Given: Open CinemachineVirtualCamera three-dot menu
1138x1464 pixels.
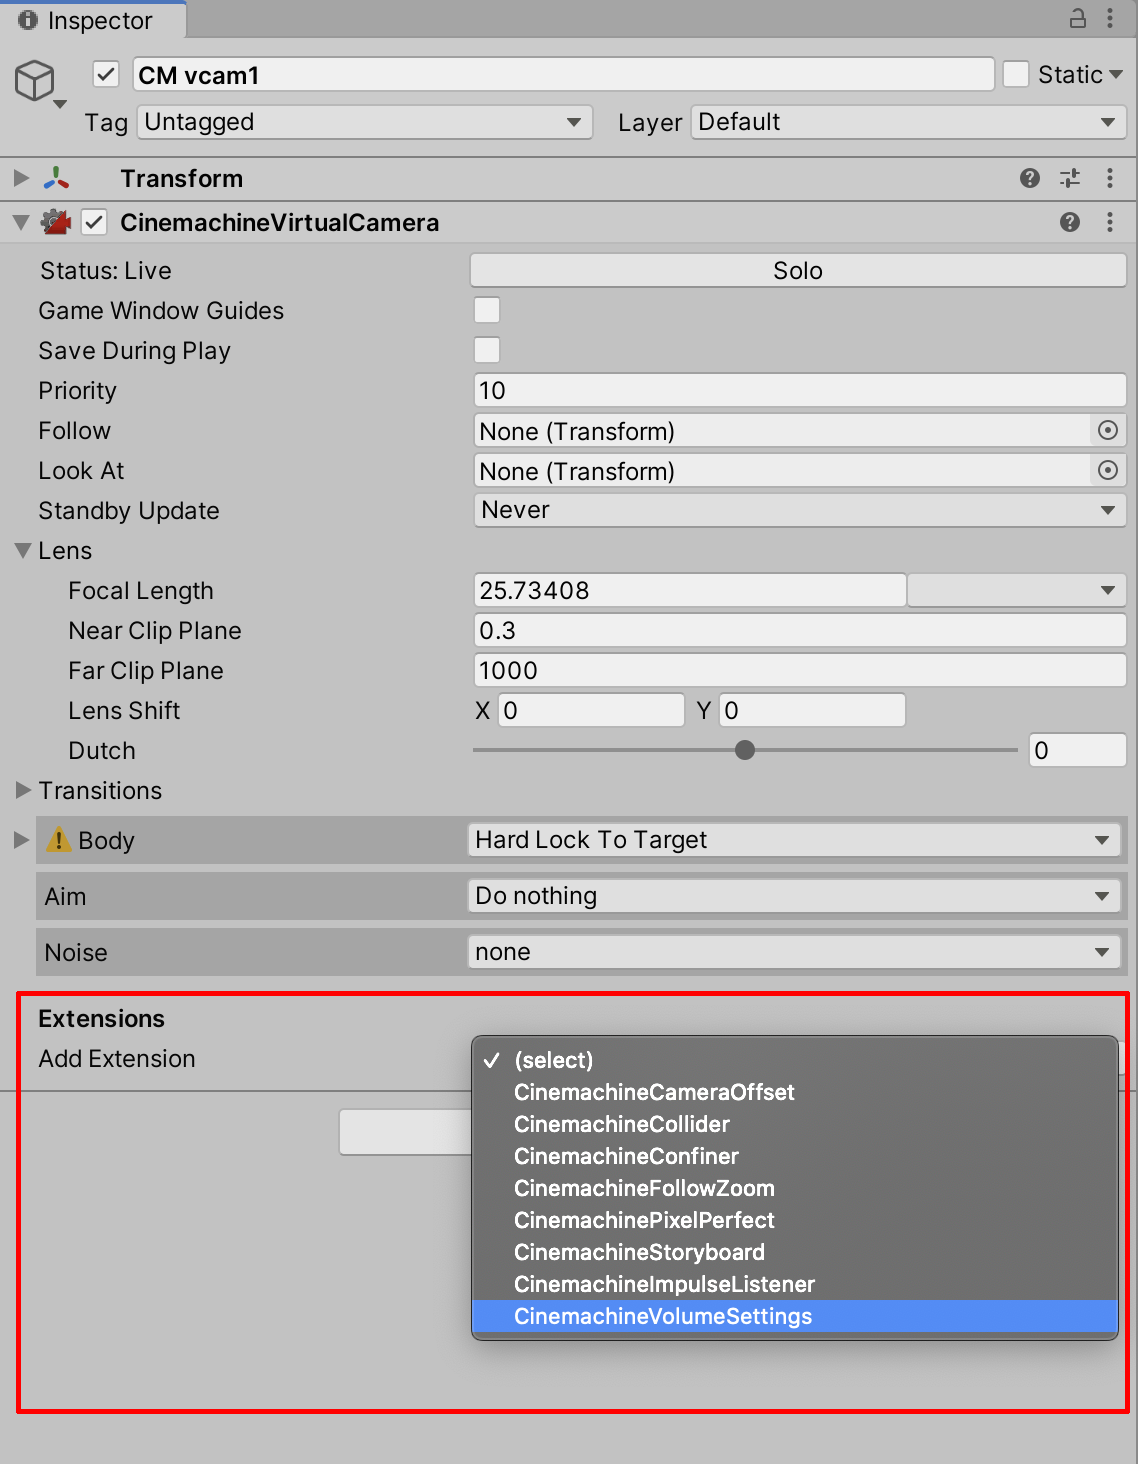Looking at the screenshot, I should [1110, 222].
